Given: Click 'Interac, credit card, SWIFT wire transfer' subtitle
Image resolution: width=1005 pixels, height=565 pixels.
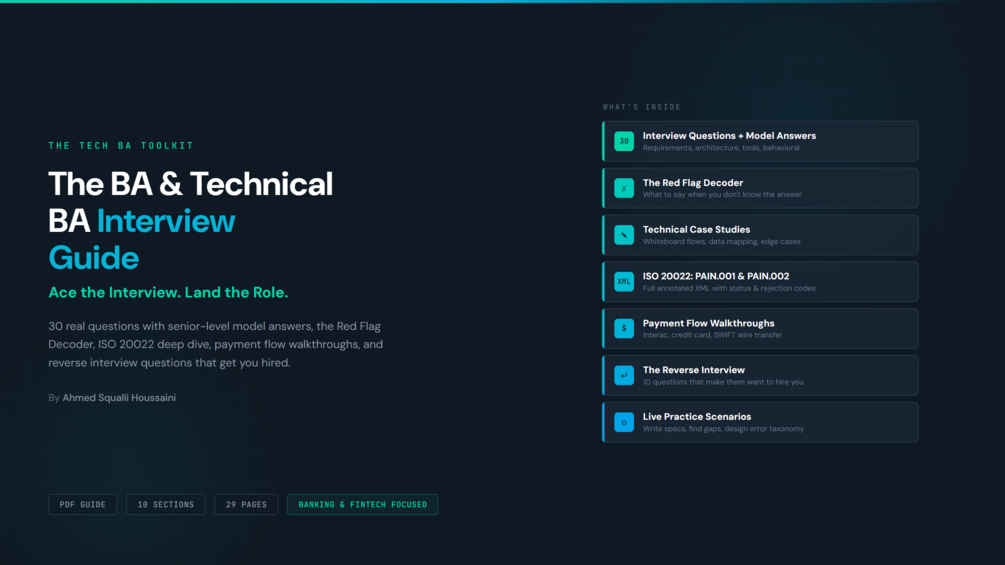Looking at the screenshot, I should coord(712,335).
